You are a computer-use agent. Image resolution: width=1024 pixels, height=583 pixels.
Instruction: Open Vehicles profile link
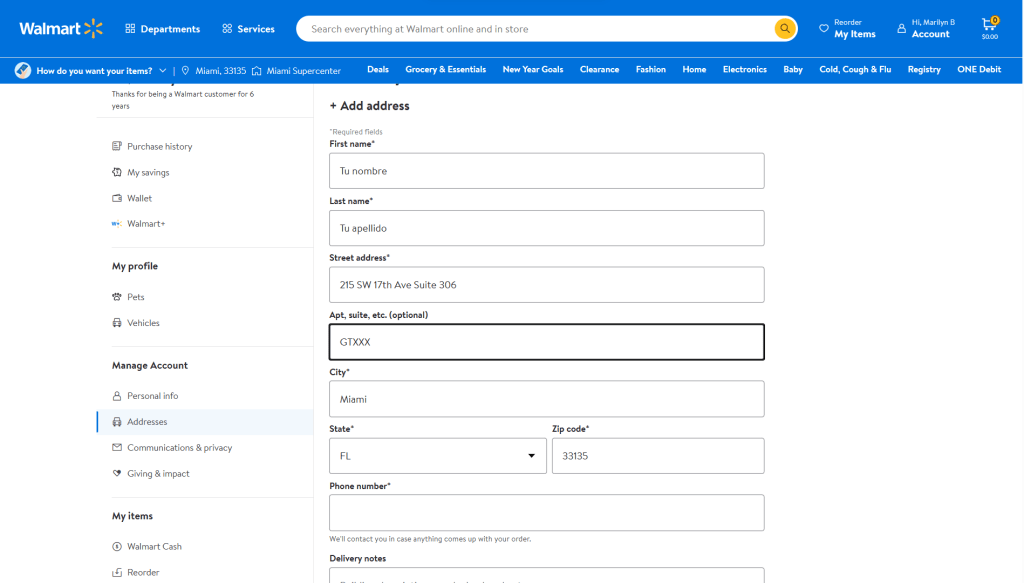tap(143, 323)
